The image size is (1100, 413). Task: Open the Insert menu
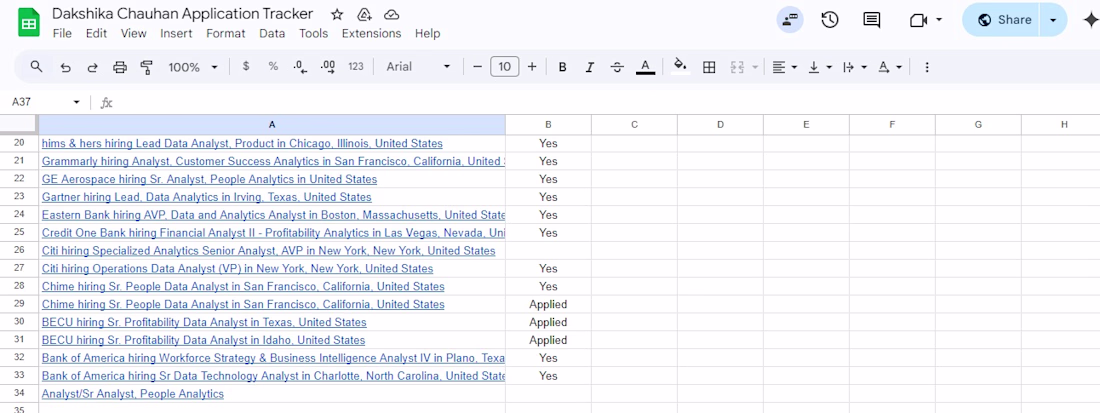(176, 33)
